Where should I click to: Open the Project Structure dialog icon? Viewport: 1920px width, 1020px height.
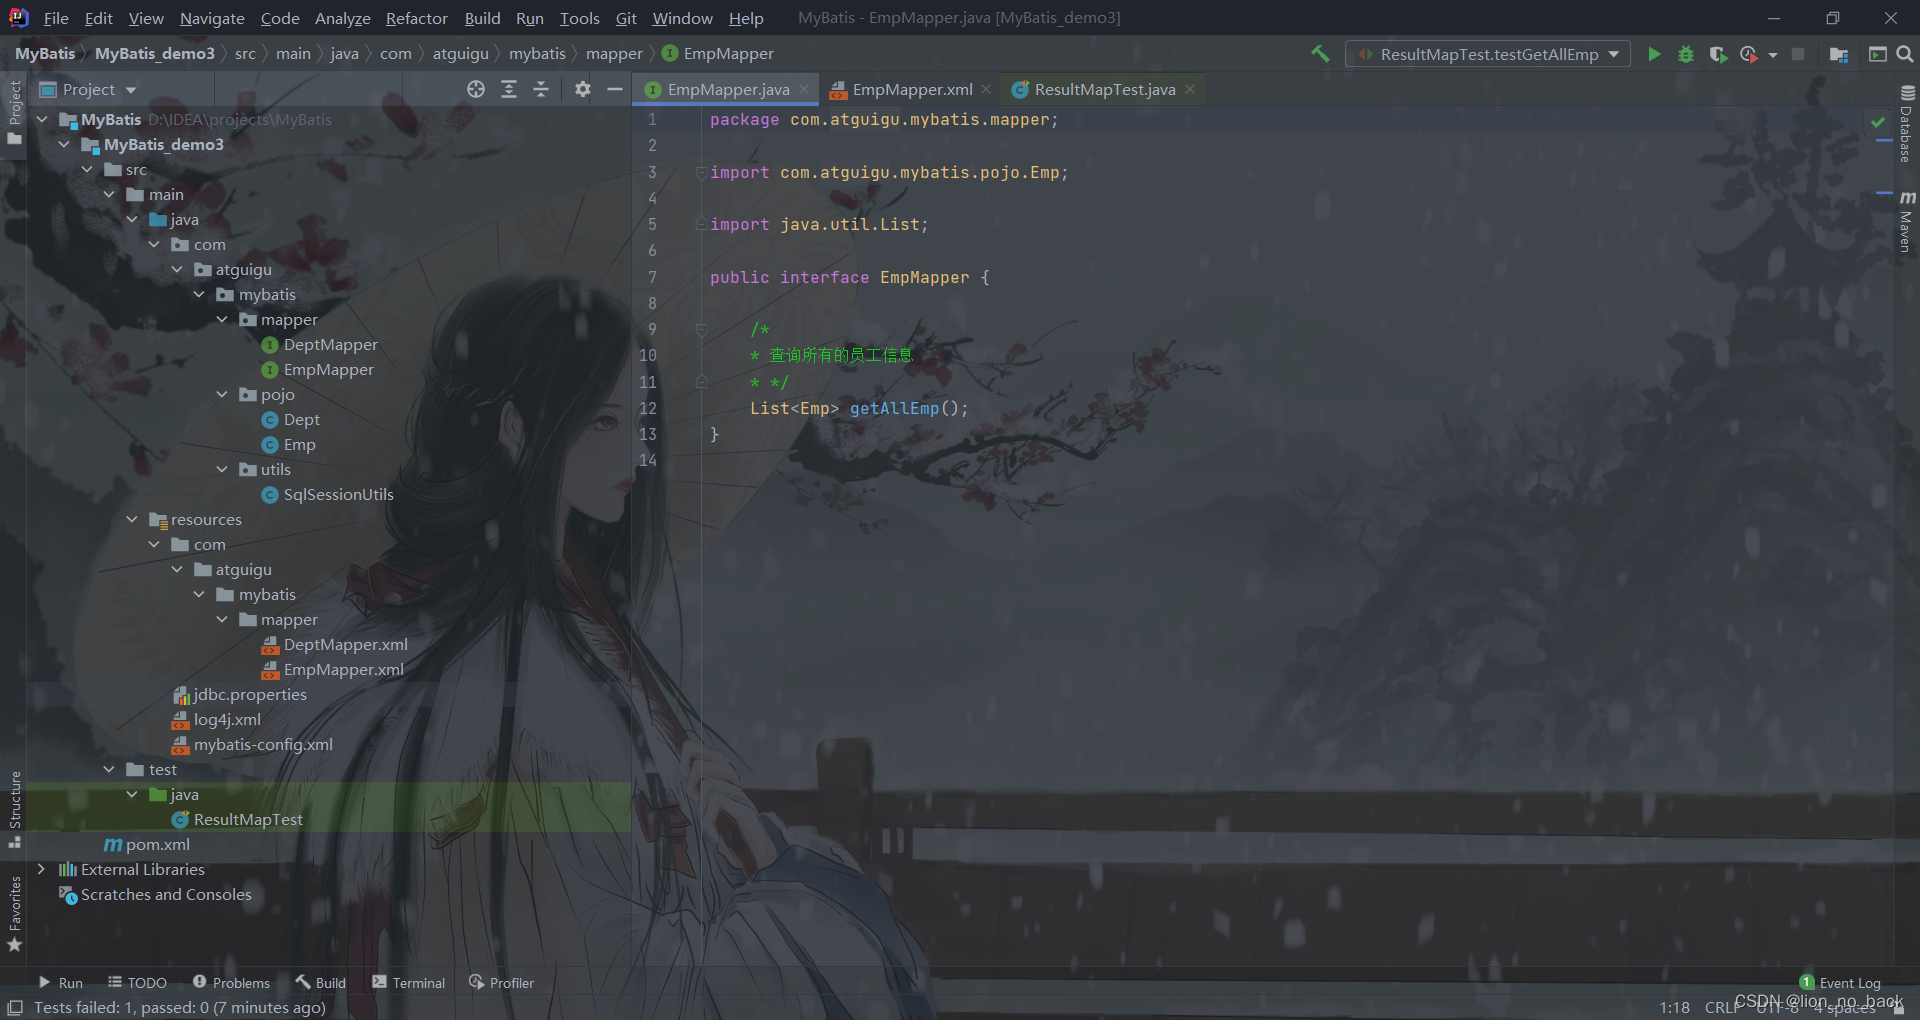pyautogui.click(x=1838, y=54)
